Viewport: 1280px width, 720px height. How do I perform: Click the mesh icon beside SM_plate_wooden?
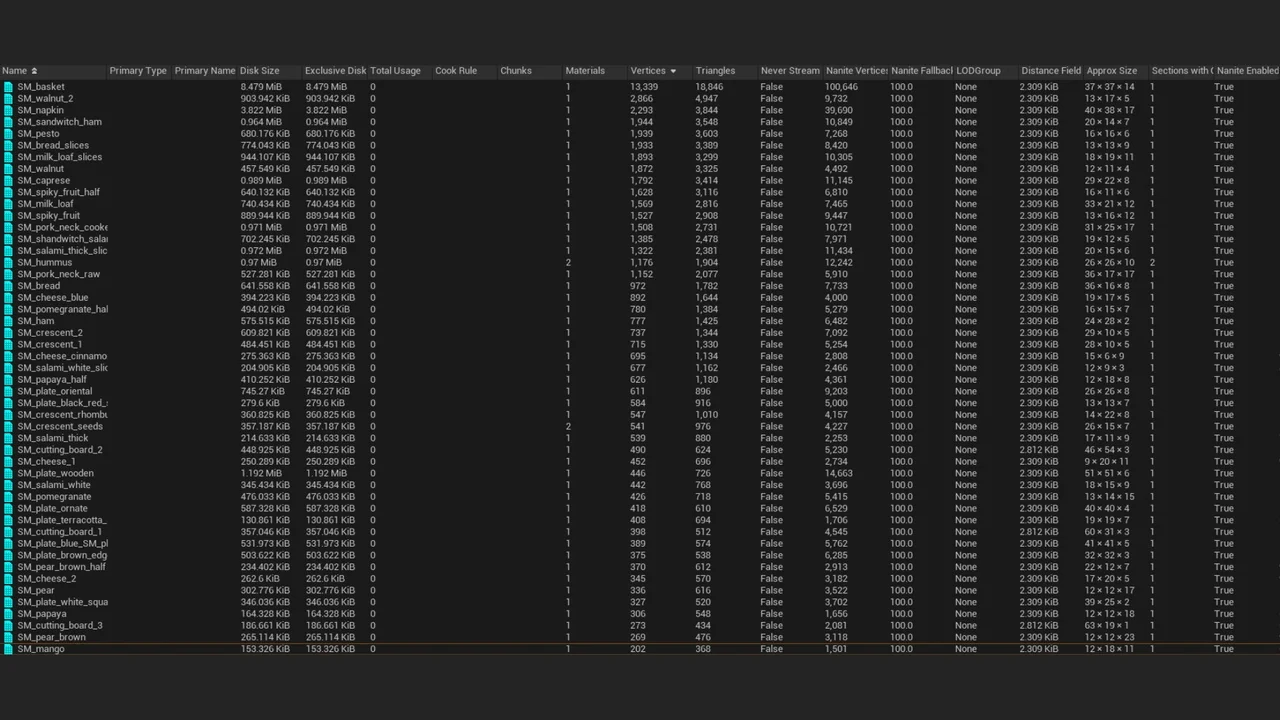[8, 474]
